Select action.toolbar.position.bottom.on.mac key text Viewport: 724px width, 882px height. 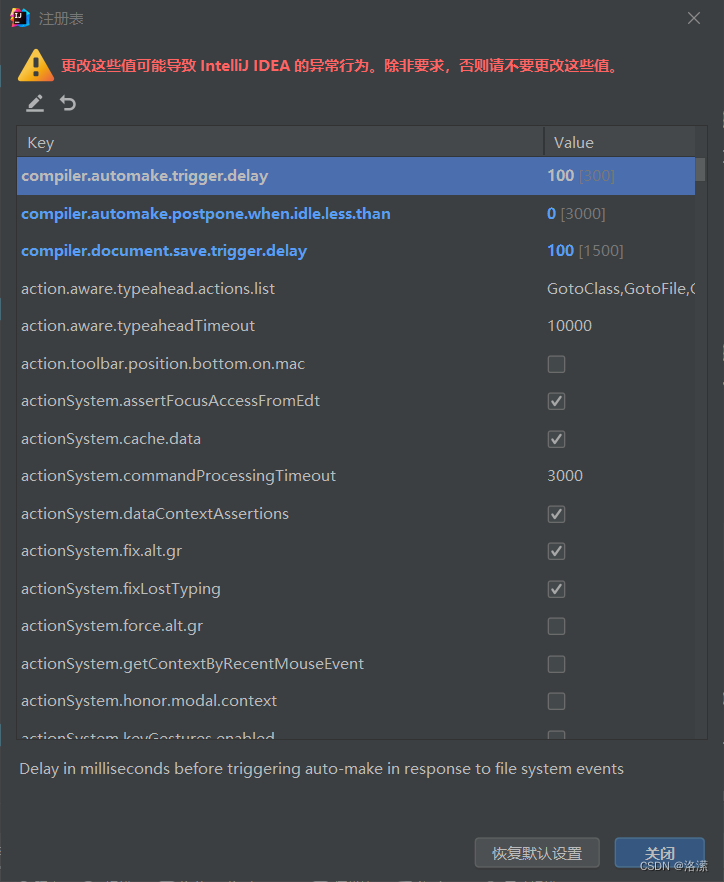tap(163, 364)
